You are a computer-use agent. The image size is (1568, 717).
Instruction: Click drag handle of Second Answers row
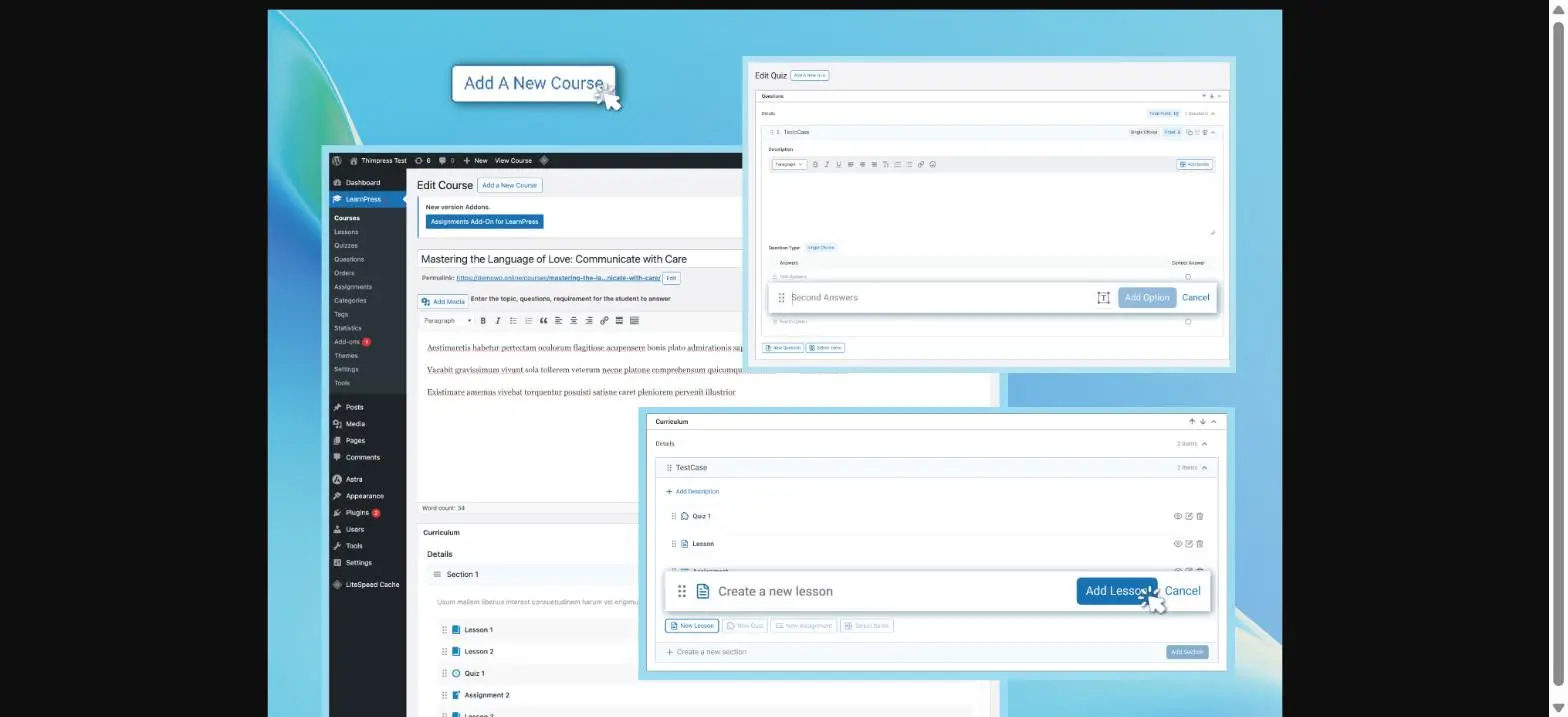pos(781,298)
